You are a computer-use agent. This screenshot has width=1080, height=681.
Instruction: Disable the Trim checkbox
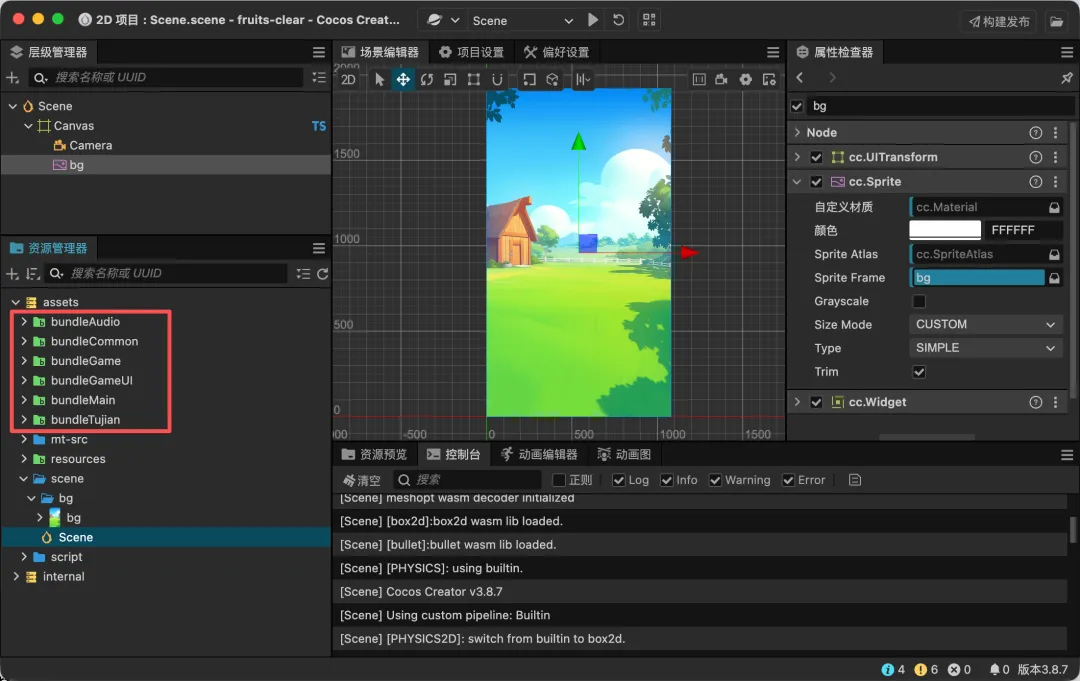click(919, 372)
